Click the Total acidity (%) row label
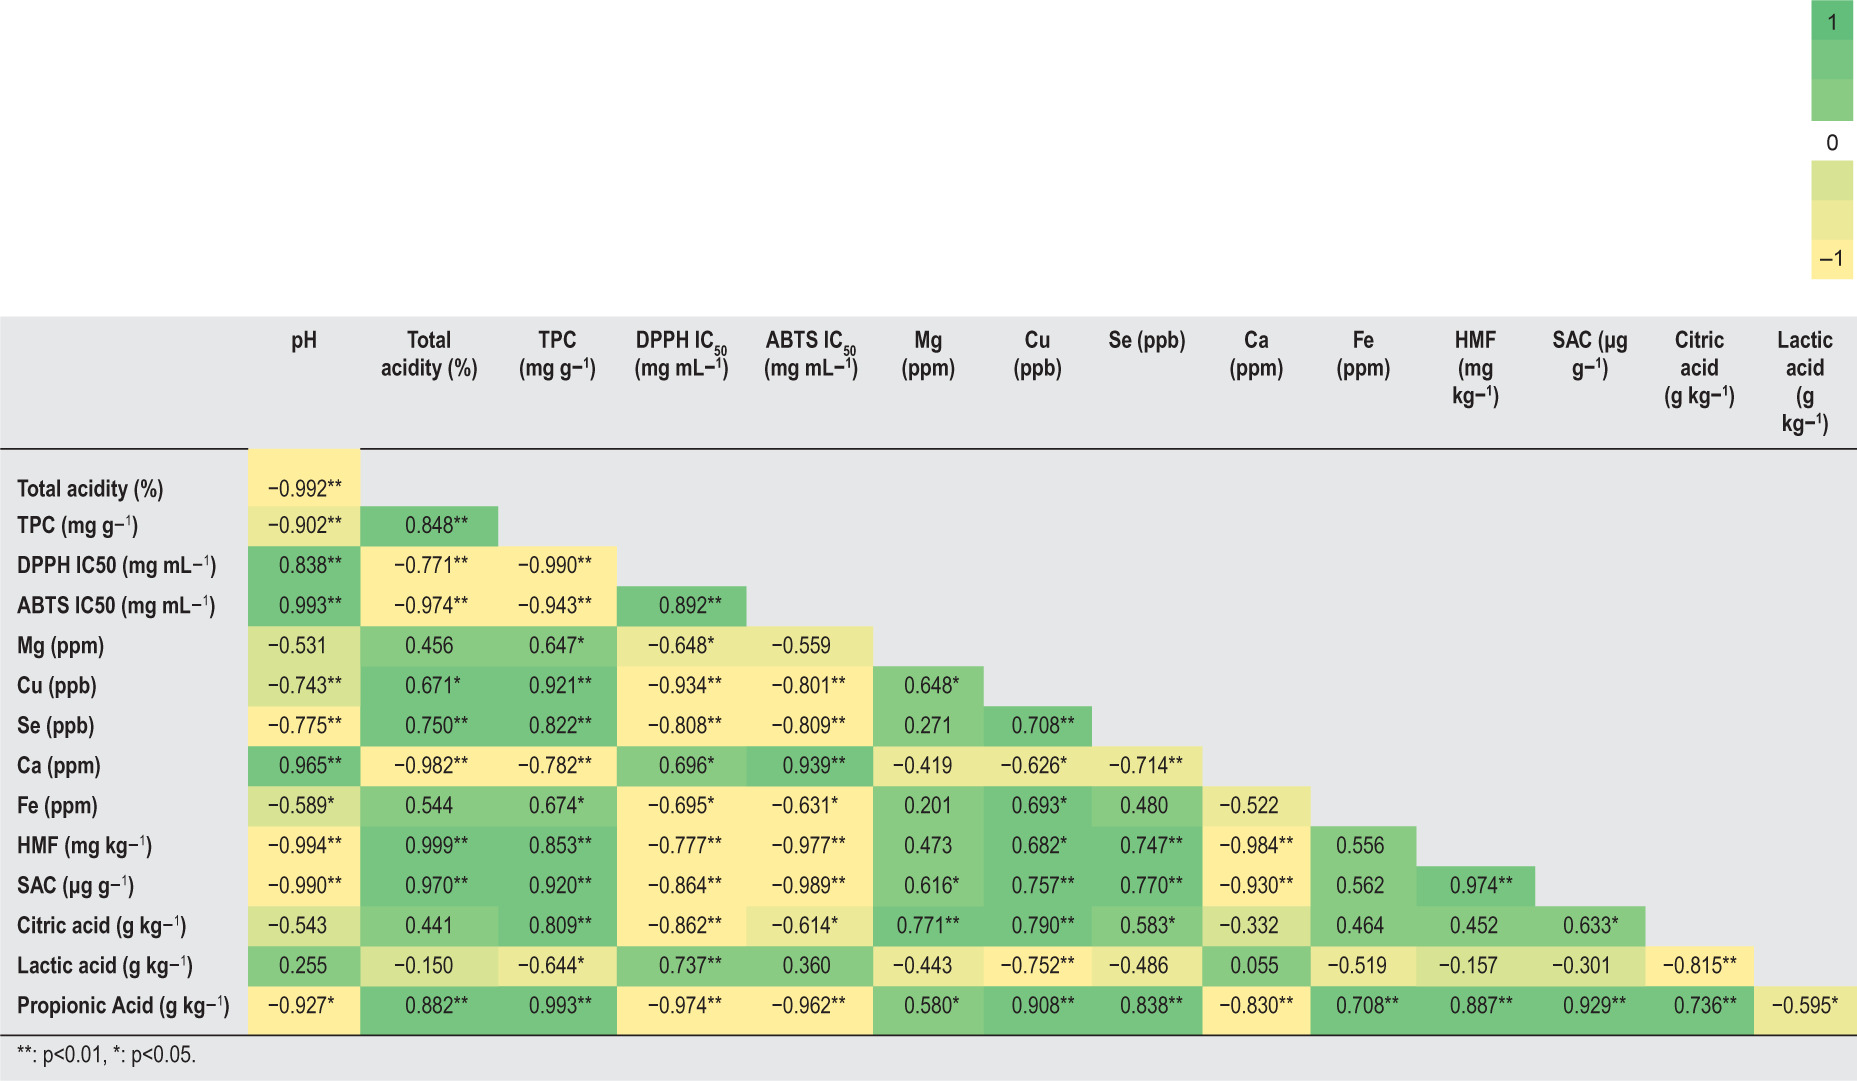 [90, 489]
